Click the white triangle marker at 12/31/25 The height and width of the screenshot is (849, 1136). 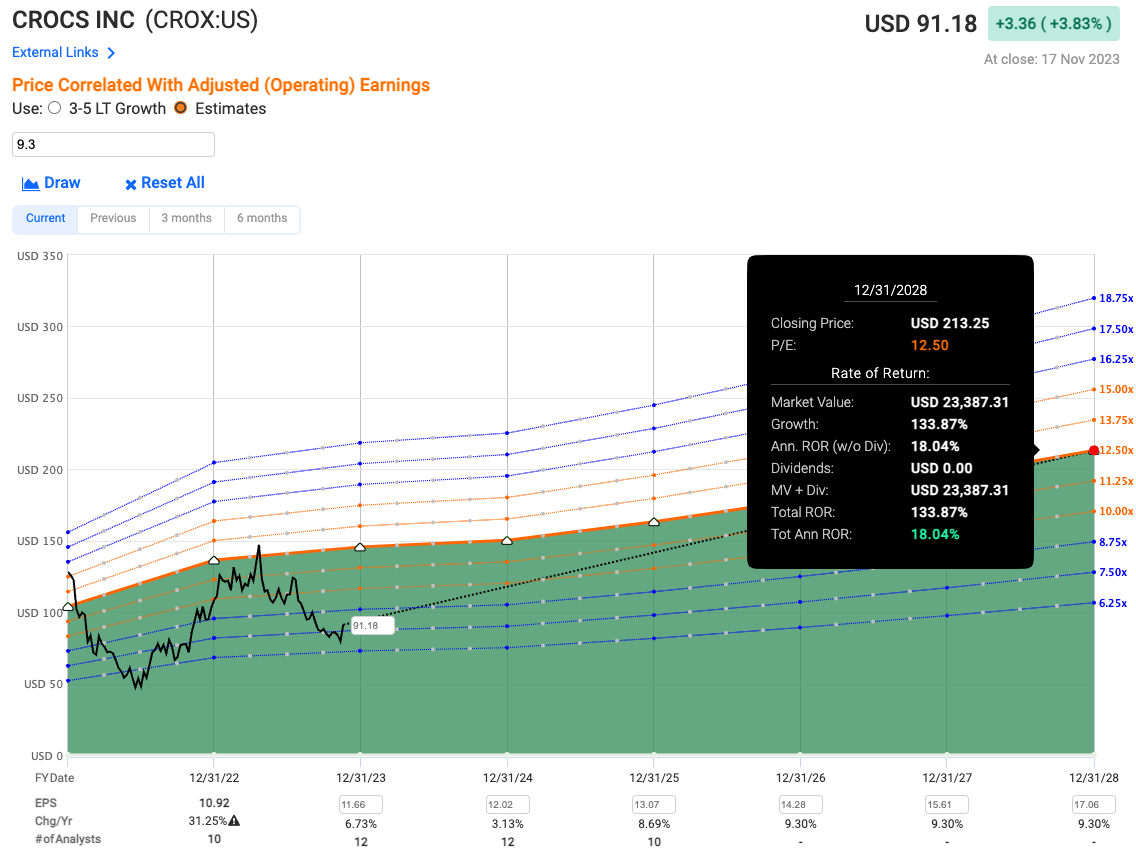pyautogui.click(x=653, y=522)
